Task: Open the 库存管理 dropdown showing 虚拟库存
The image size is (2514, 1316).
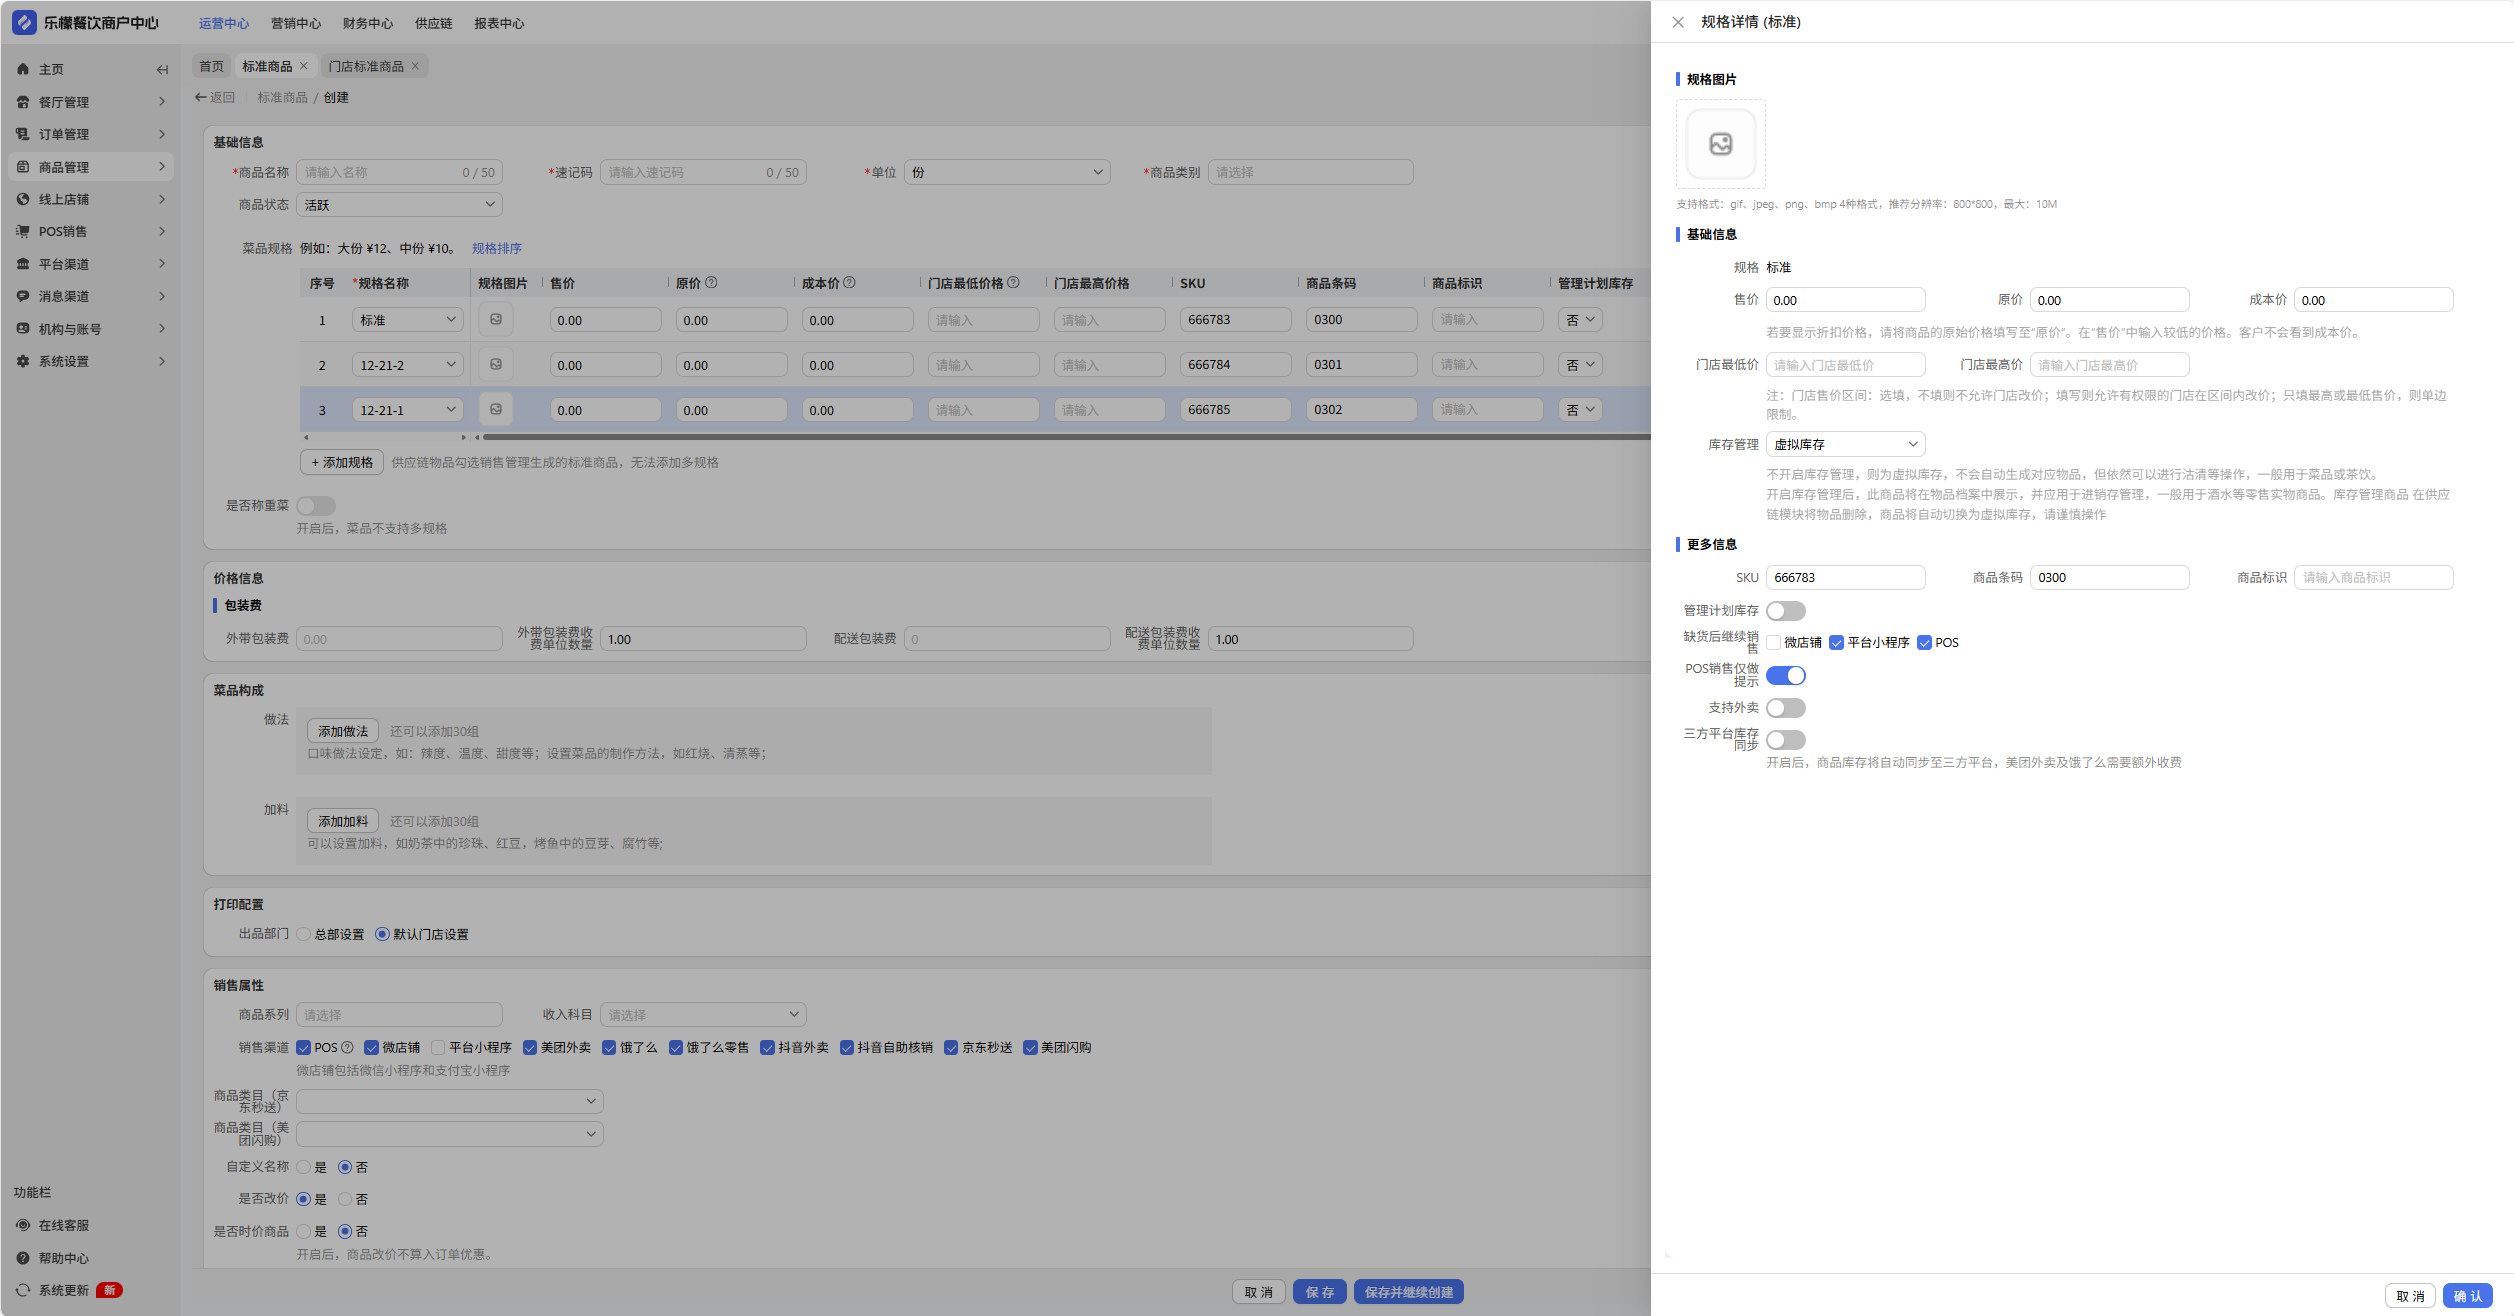Action: [1845, 444]
